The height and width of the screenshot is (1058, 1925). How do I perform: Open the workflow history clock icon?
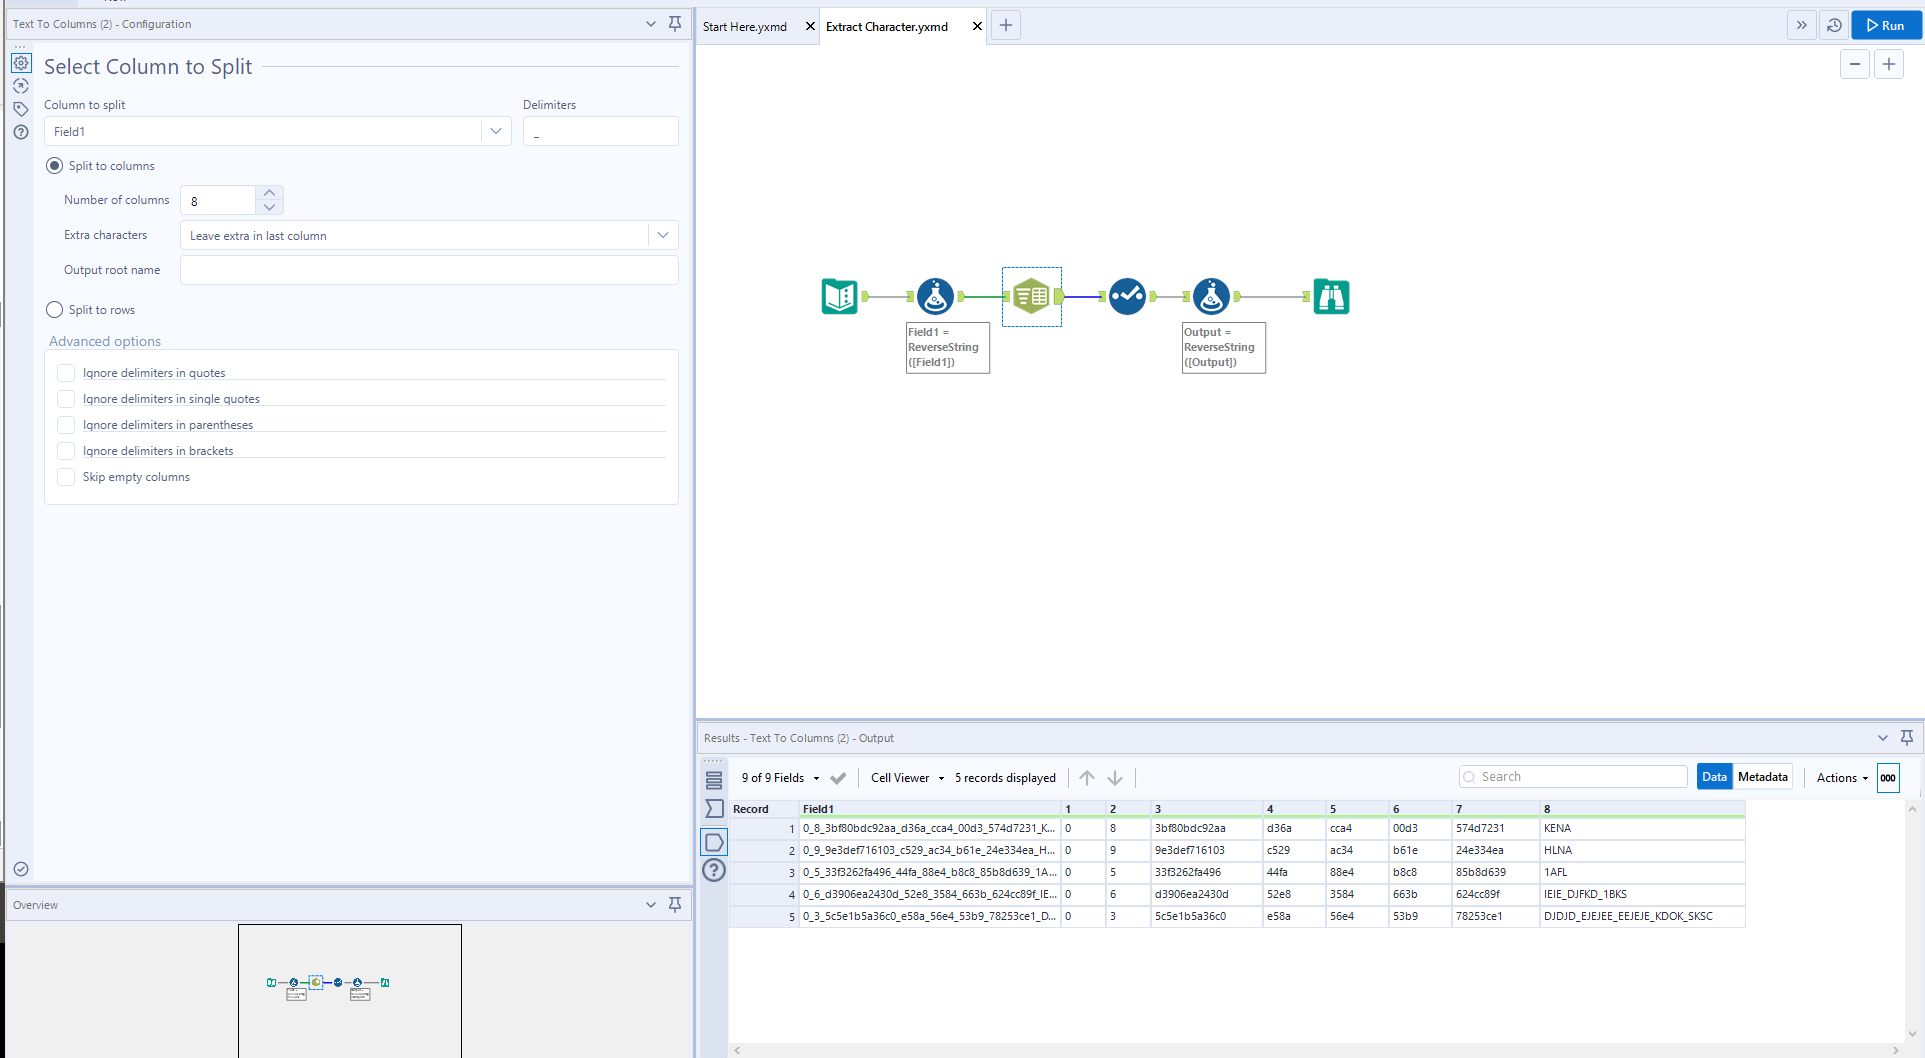(x=1834, y=26)
